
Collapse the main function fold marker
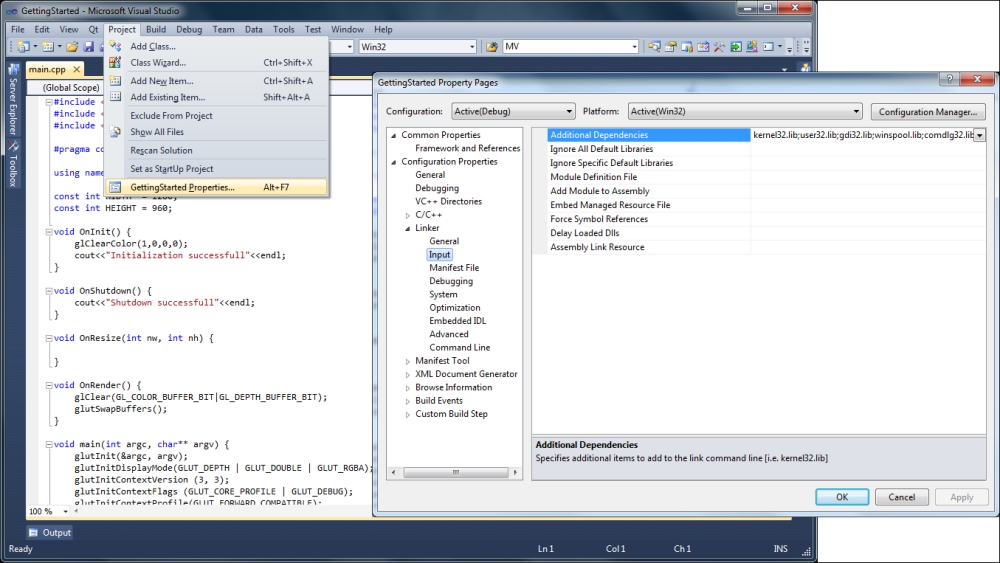click(48, 444)
